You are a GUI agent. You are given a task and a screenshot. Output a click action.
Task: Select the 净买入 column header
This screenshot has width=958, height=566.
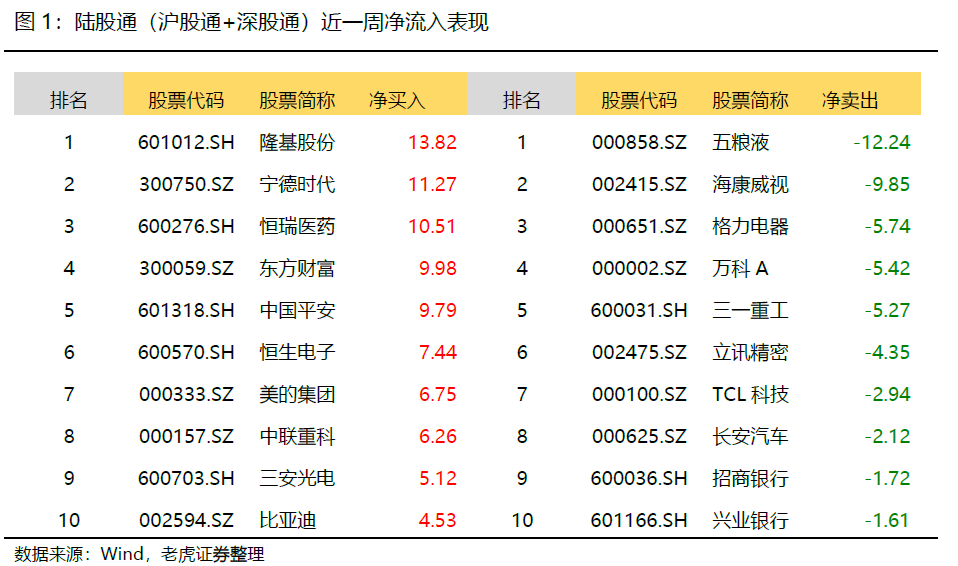point(397,100)
